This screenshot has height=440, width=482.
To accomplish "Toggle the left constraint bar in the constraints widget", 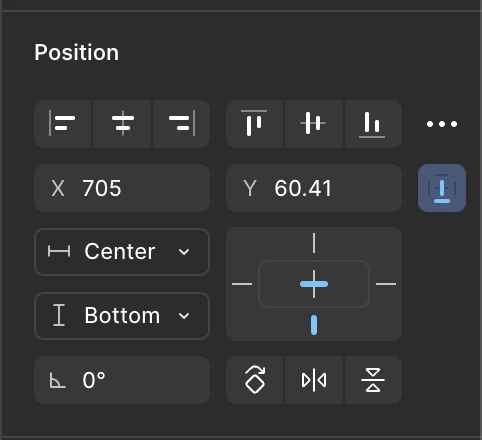I will [x=242, y=284].
